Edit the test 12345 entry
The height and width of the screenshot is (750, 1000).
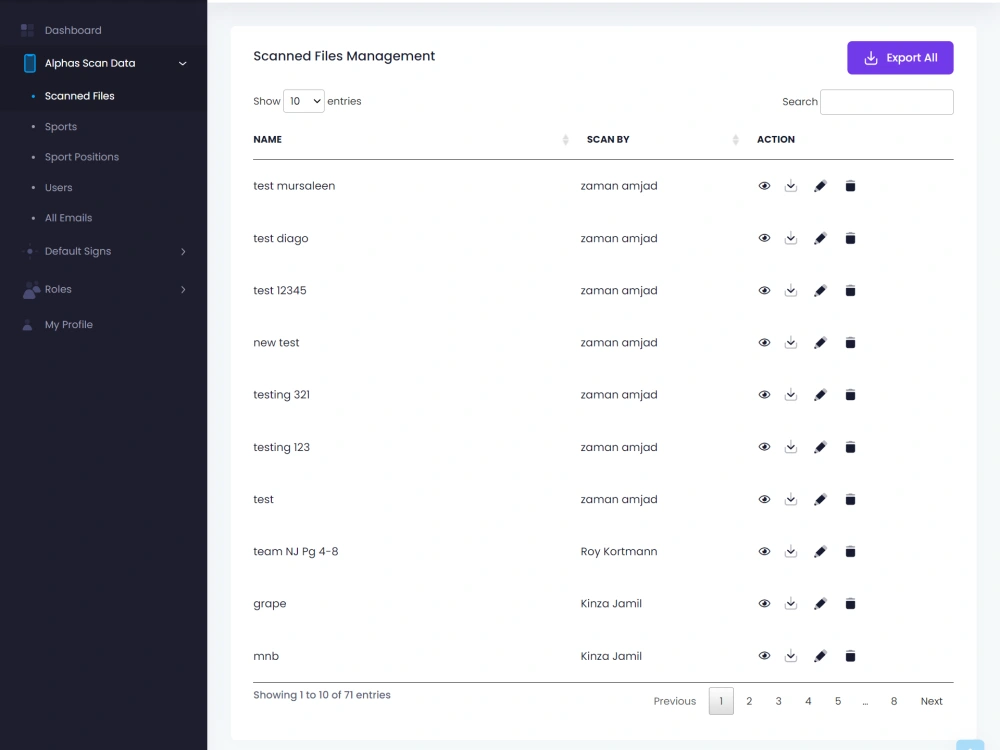coord(820,291)
